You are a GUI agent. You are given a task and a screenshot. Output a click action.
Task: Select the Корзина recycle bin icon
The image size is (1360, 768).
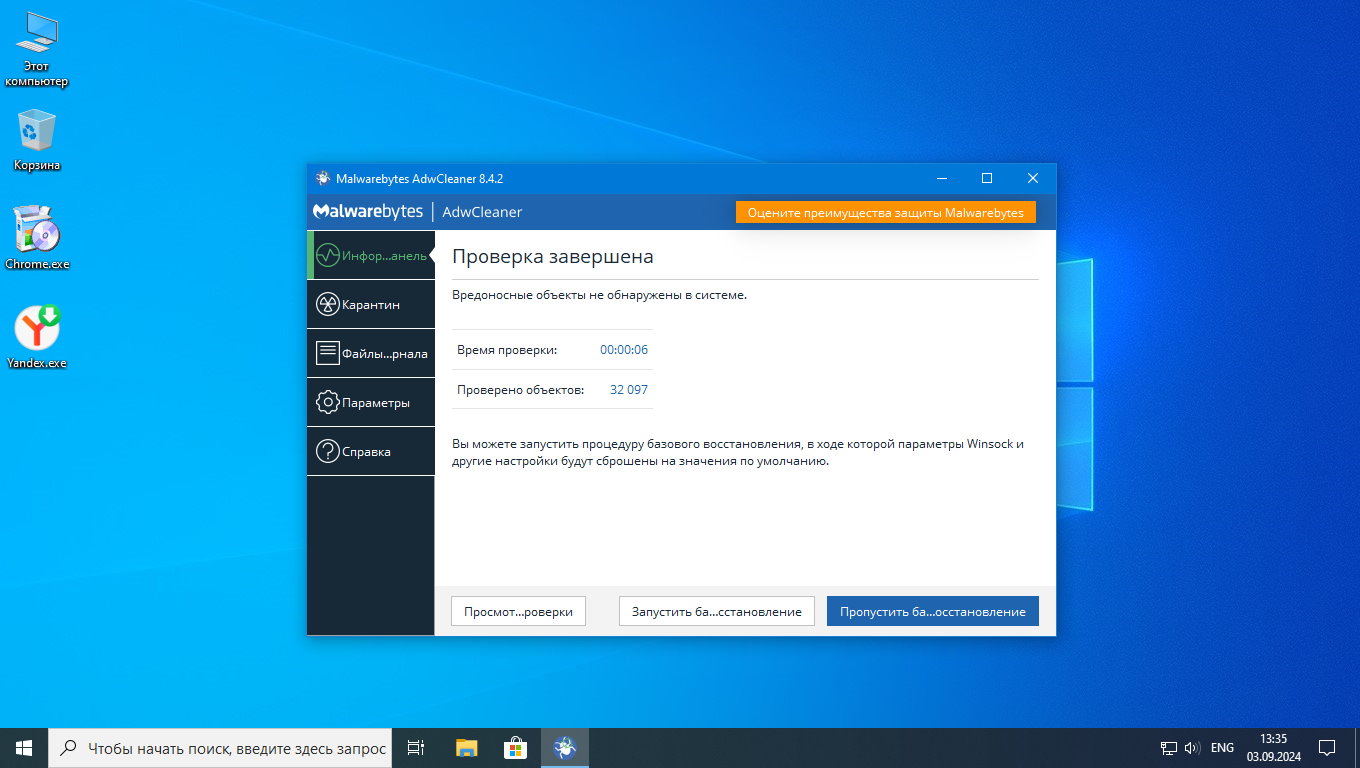pos(37,140)
